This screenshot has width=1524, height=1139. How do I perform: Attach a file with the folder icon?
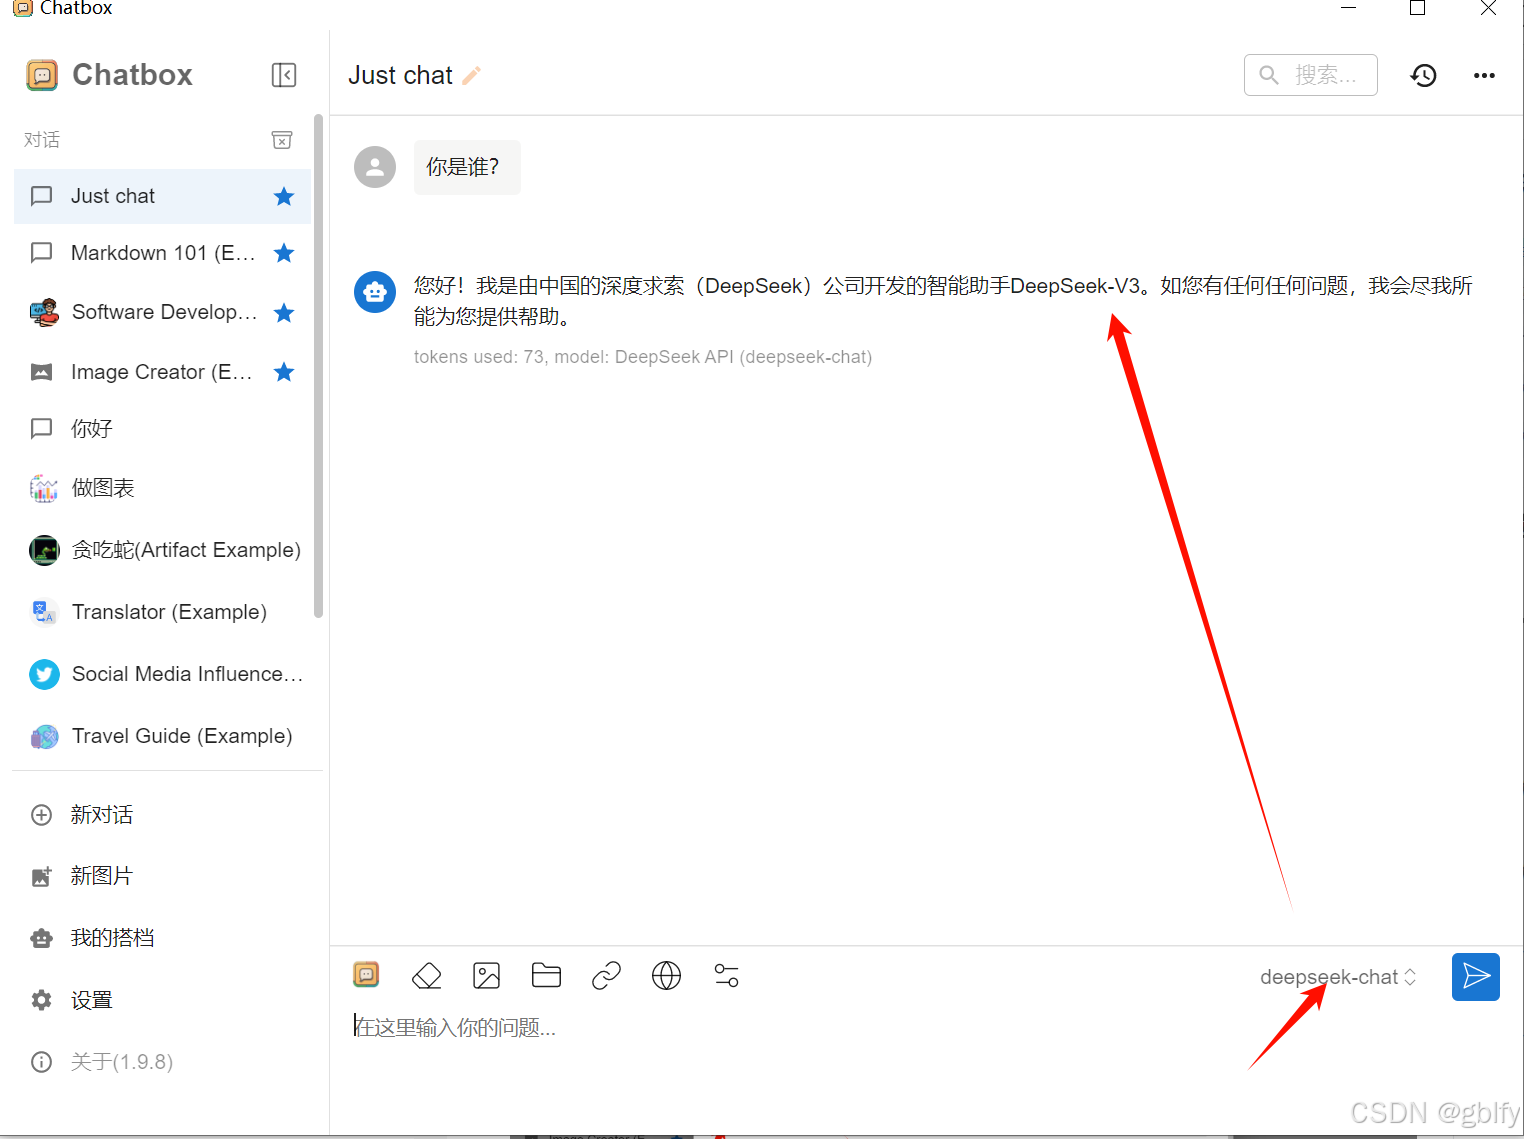pyautogui.click(x=547, y=975)
